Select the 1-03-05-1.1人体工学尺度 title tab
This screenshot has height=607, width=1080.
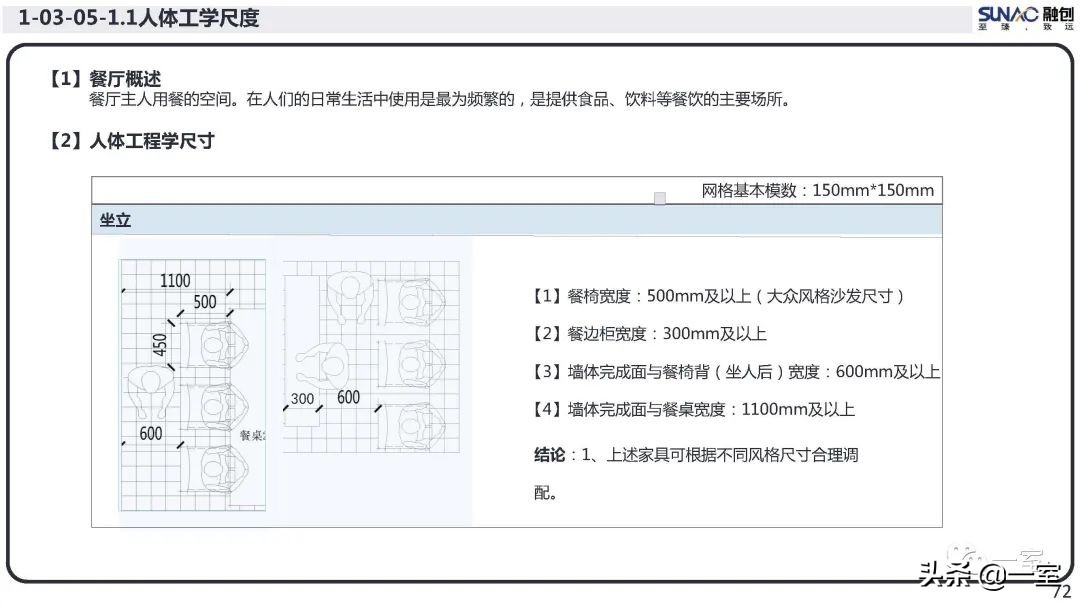click(x=140, y=17)
